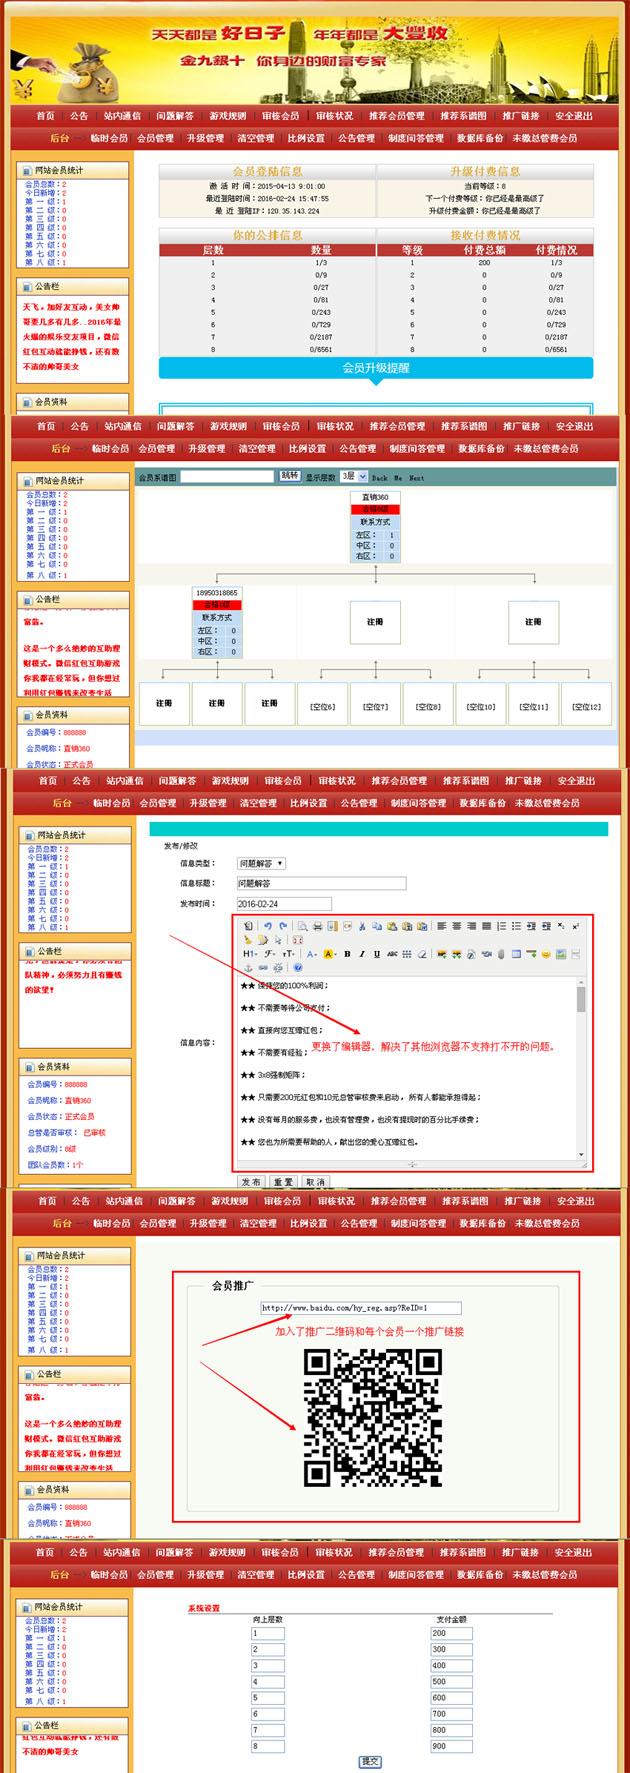Image resolution: width=630 pixels, height=1773 pixels.
Task: Click the [空位6] empty slot
Action: pos(322,705)
